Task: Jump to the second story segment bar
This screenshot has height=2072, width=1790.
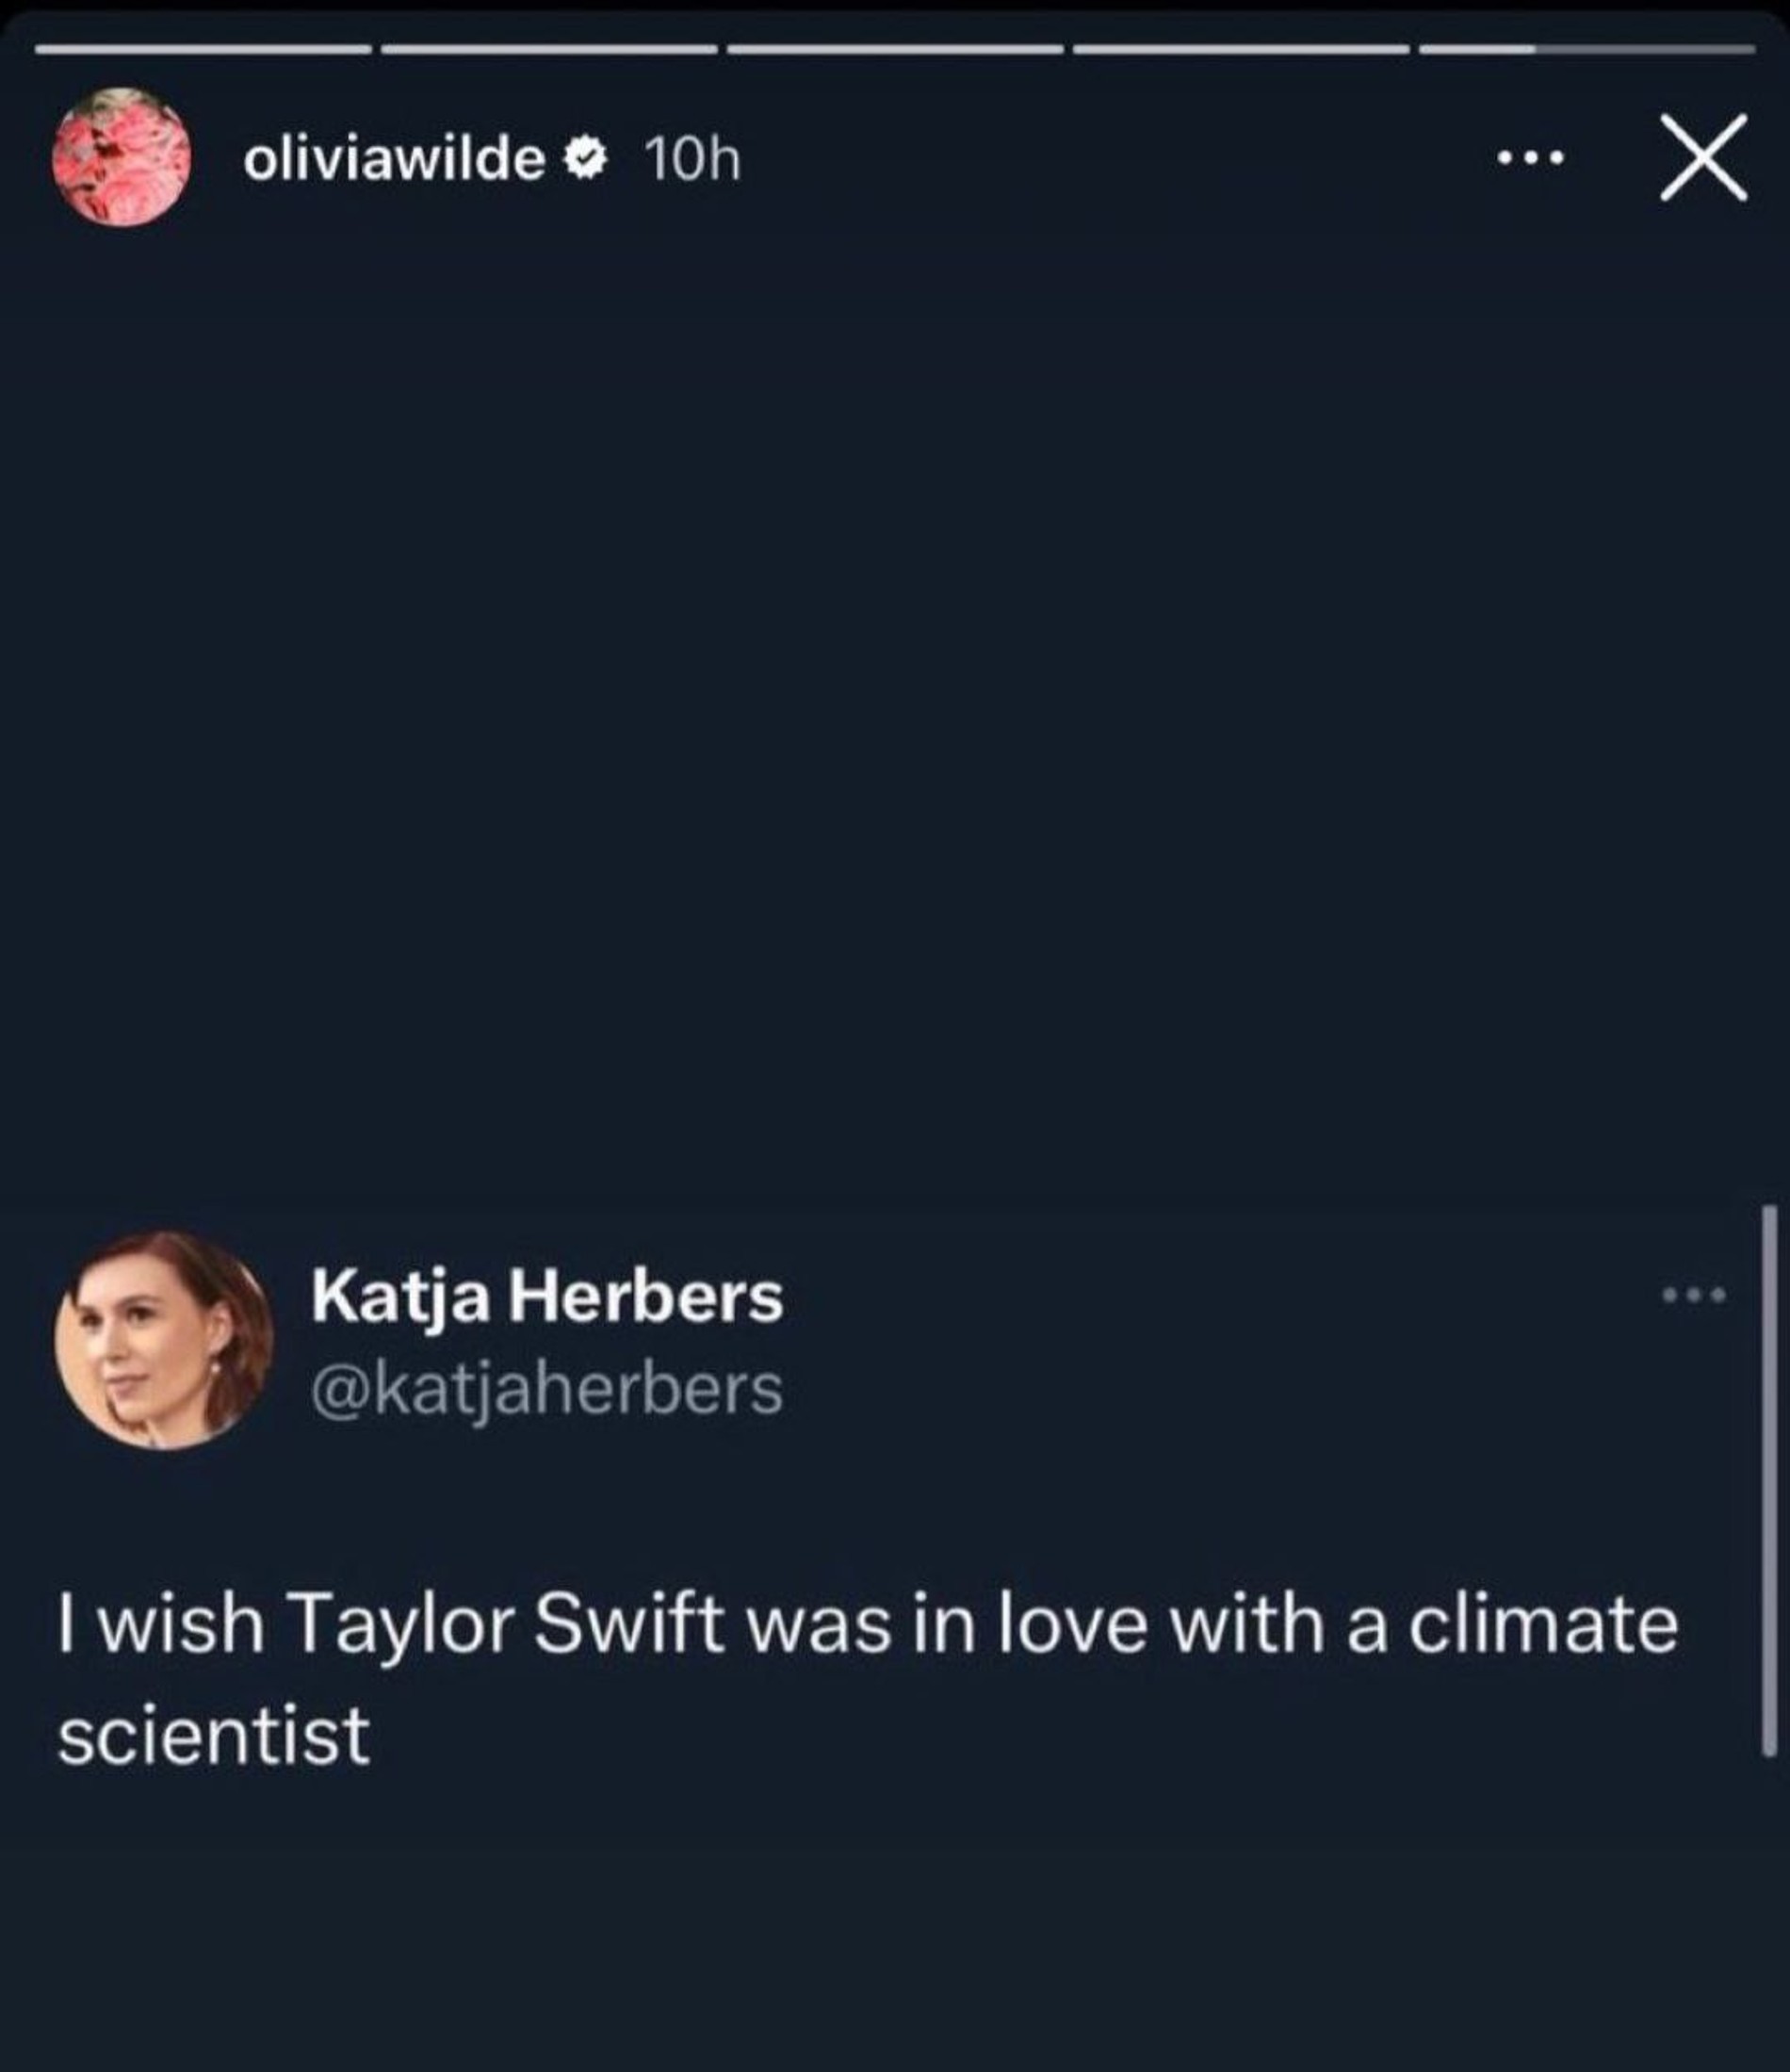Action: [x=549, y=49]
